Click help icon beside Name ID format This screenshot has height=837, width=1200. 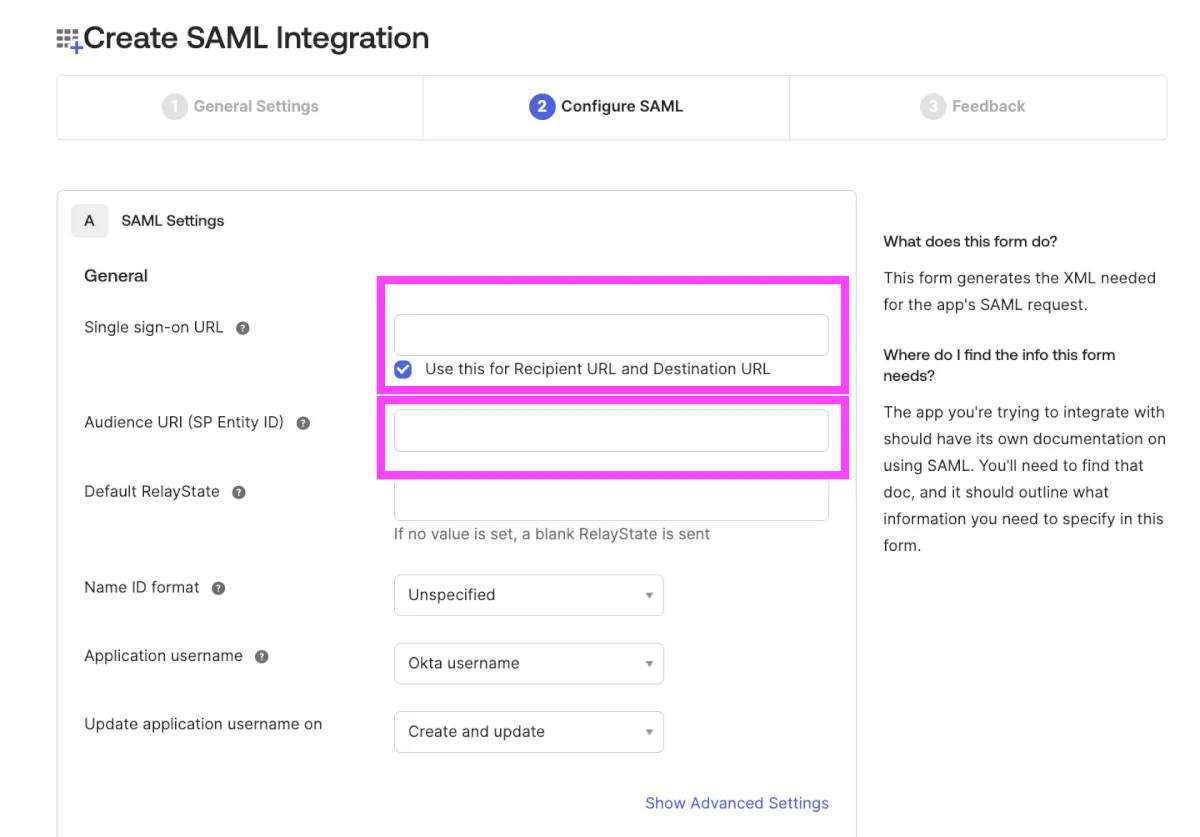[218, 588]
